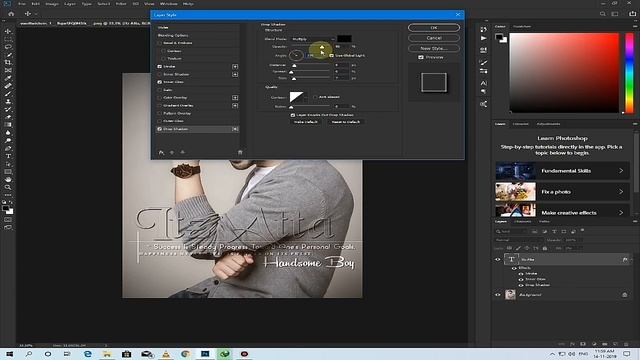Add another Stroke effect with plus icon
Image resolution: width=640 pixels, height=360 pixels.
point(235,67)
